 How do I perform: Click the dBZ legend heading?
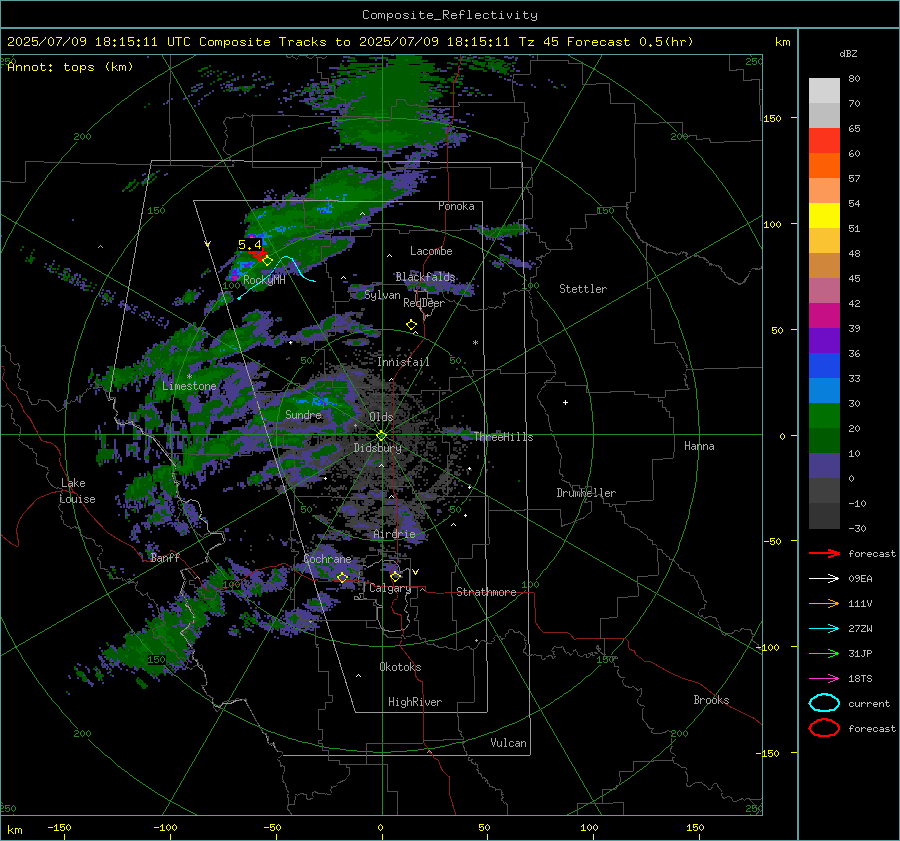coord(848,53)
